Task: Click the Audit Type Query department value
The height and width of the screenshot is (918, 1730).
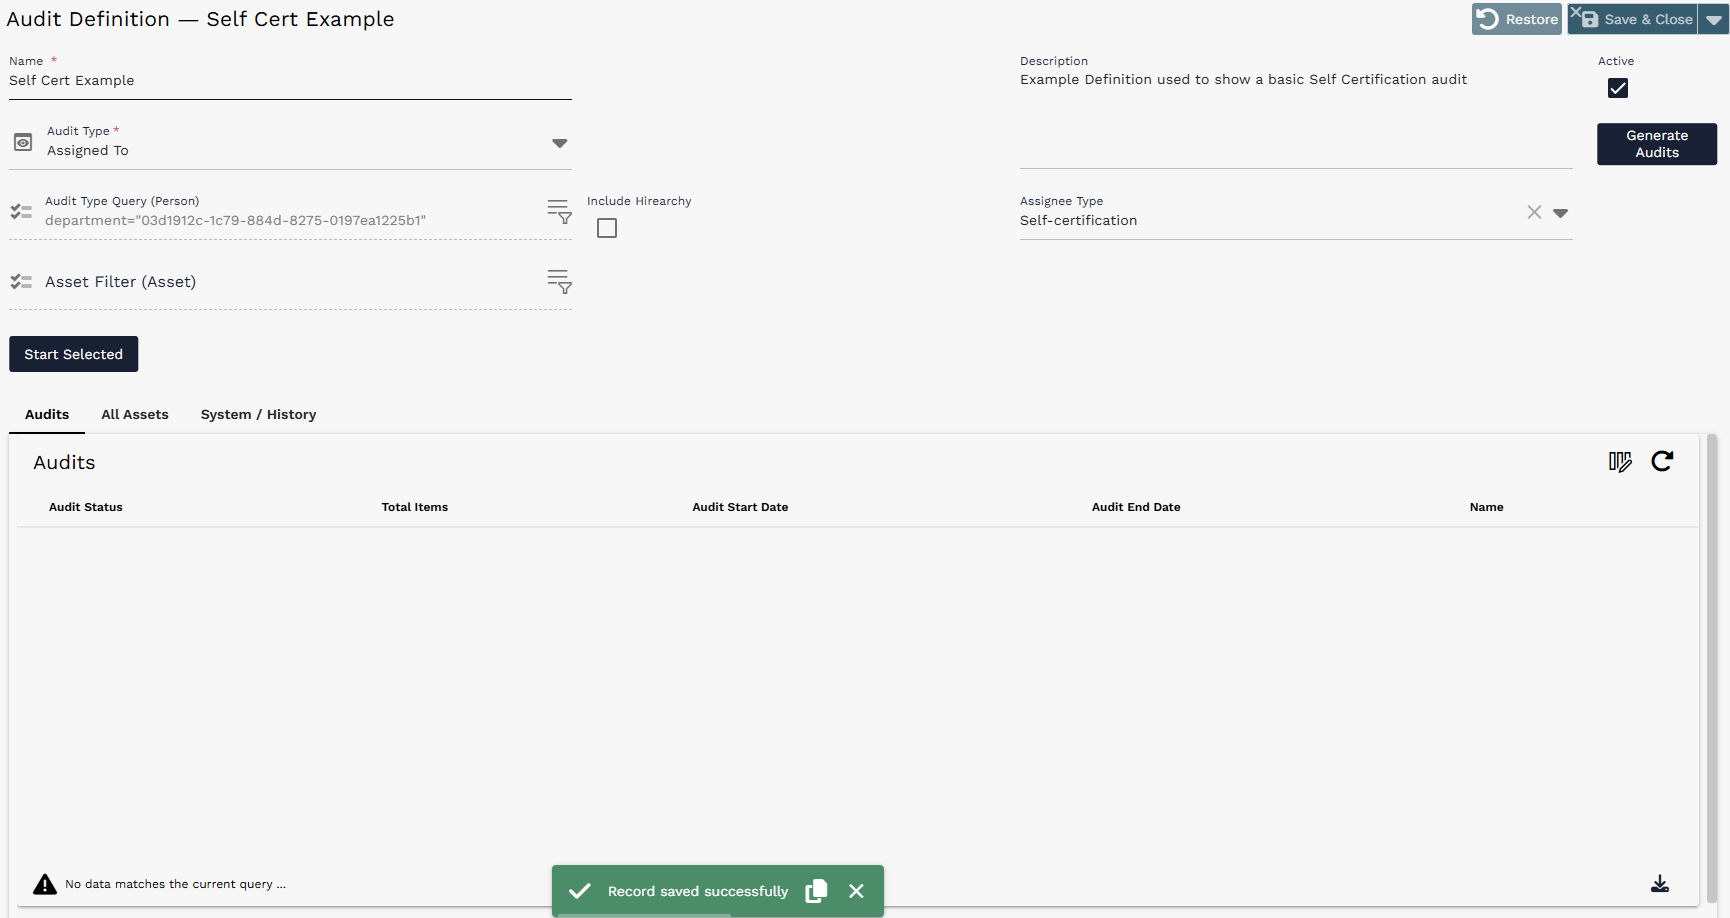Action: pos(235,220)
